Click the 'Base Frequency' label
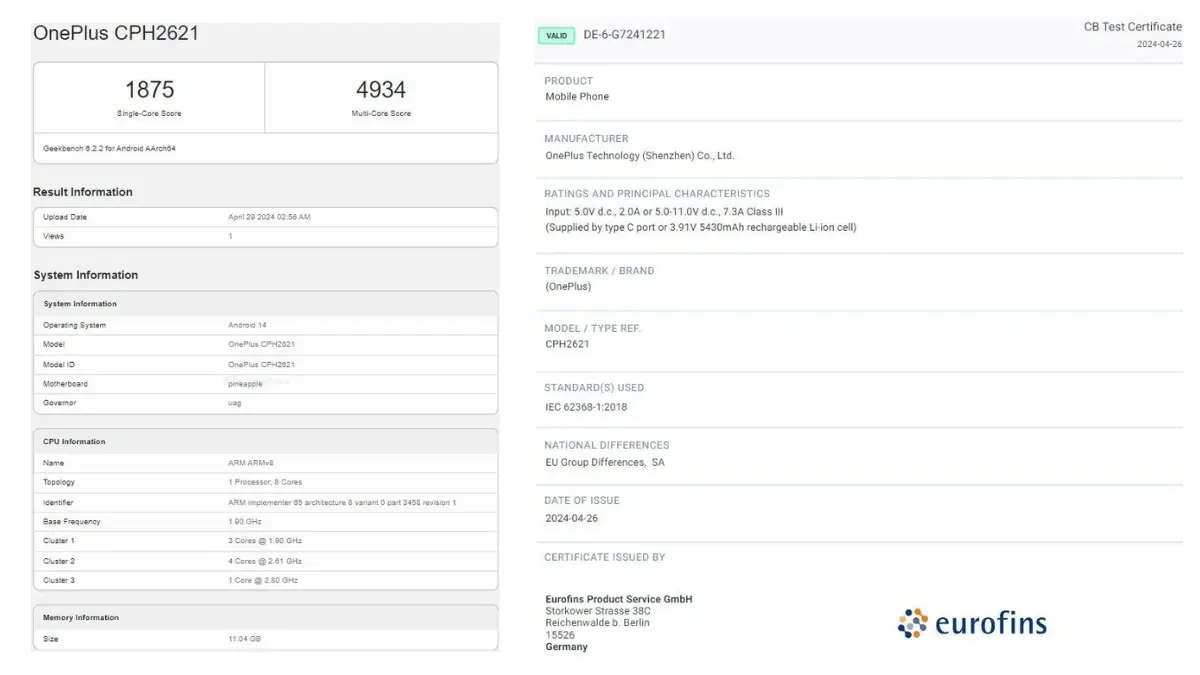Viewport: 1200px width, 675px height. pyautogui.click(x=72, y=522)
